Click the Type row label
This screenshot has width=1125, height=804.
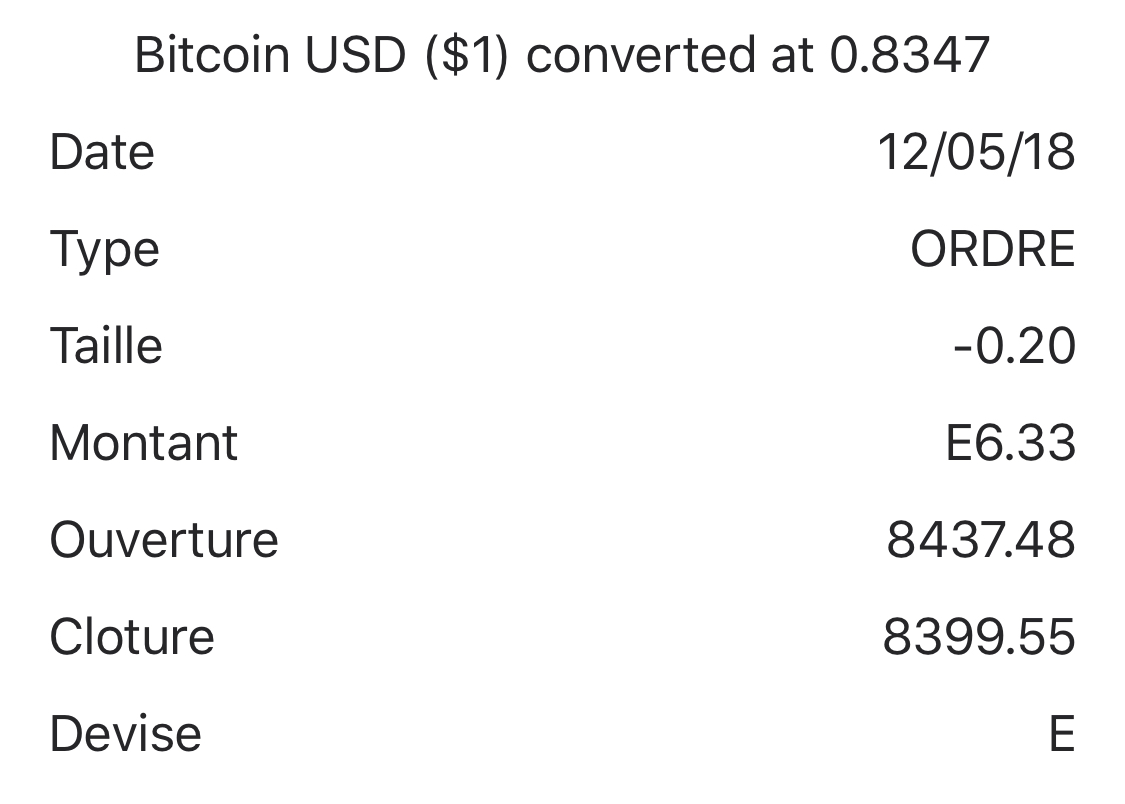coord(104,250)
